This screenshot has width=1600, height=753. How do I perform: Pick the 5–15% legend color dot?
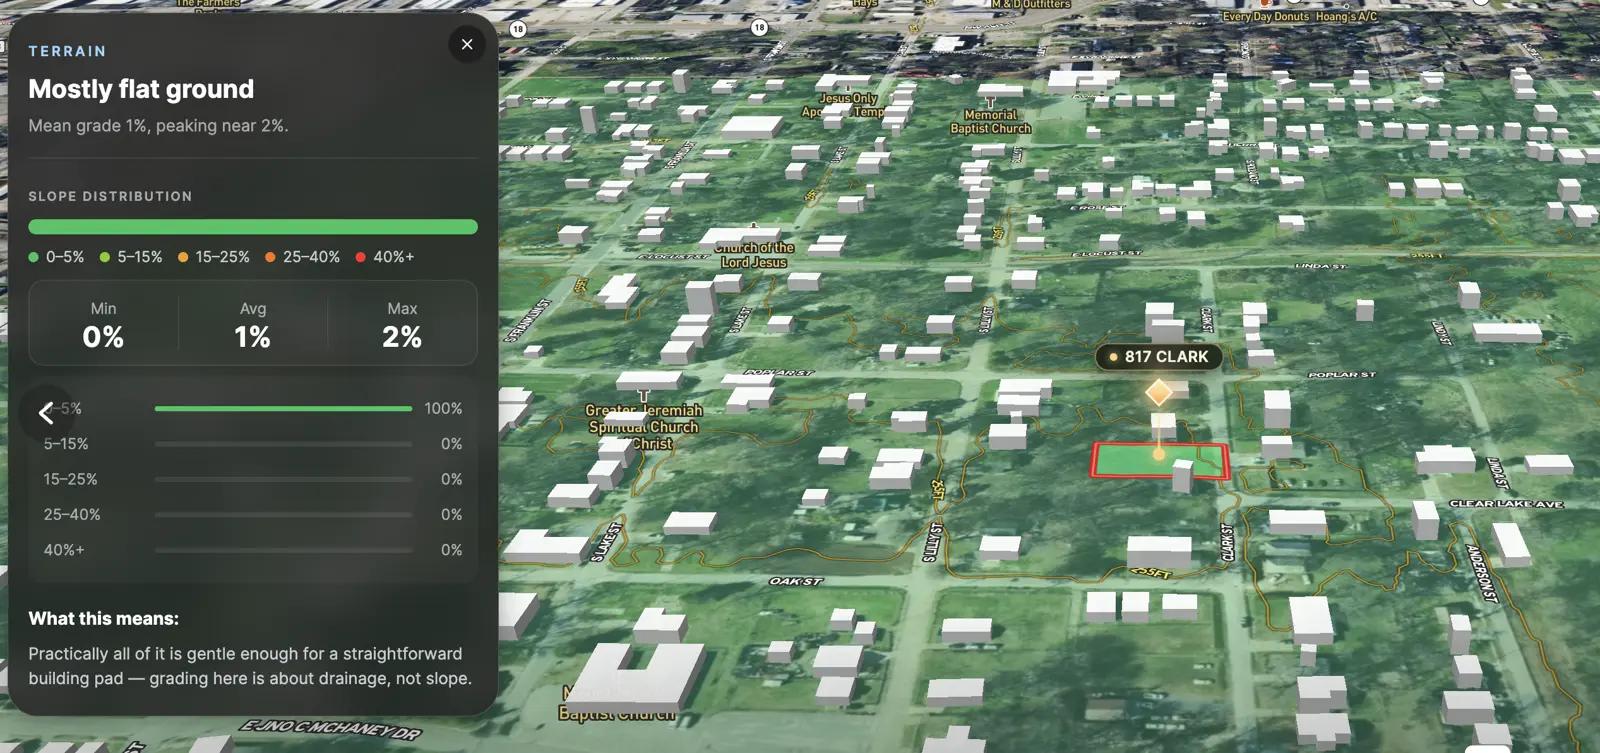(x=105, y=257)
